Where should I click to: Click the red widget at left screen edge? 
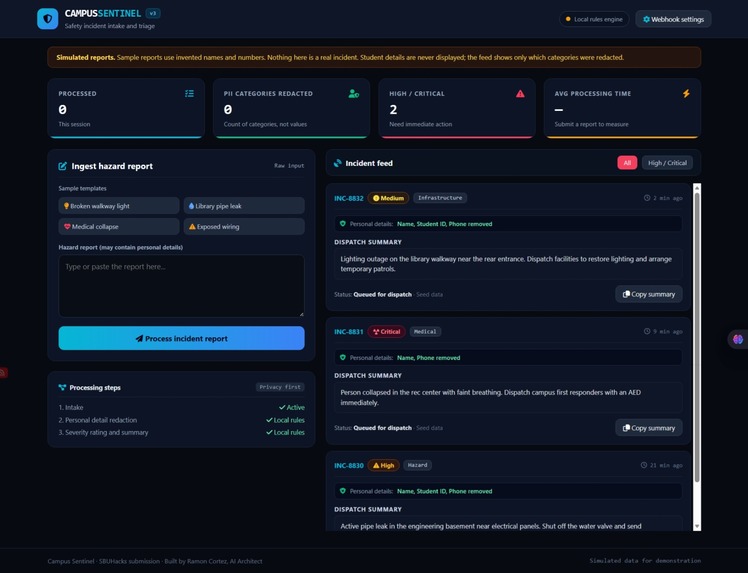pyautogui.click(x=3, y=372)
